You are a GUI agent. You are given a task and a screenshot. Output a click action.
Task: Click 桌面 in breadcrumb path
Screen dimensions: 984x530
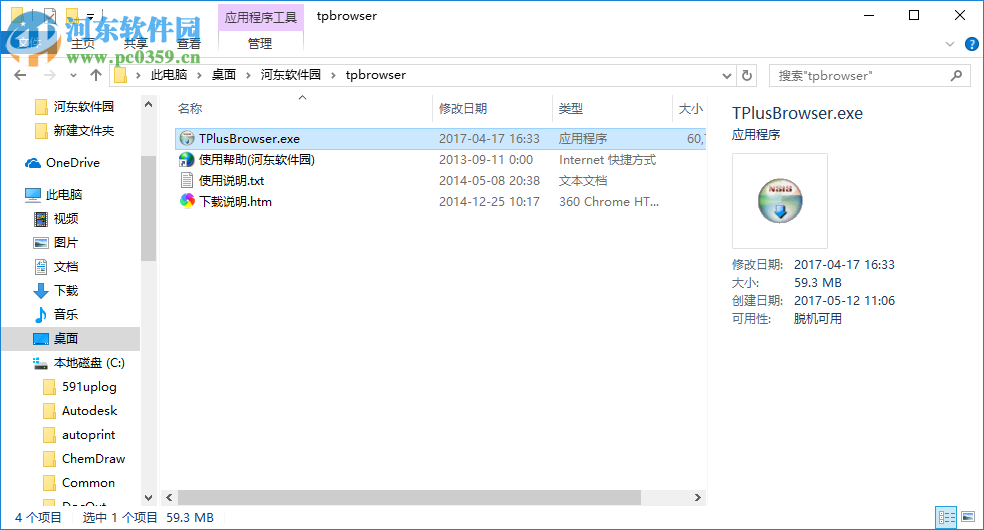pyautogui.click(x=223, y=75)
